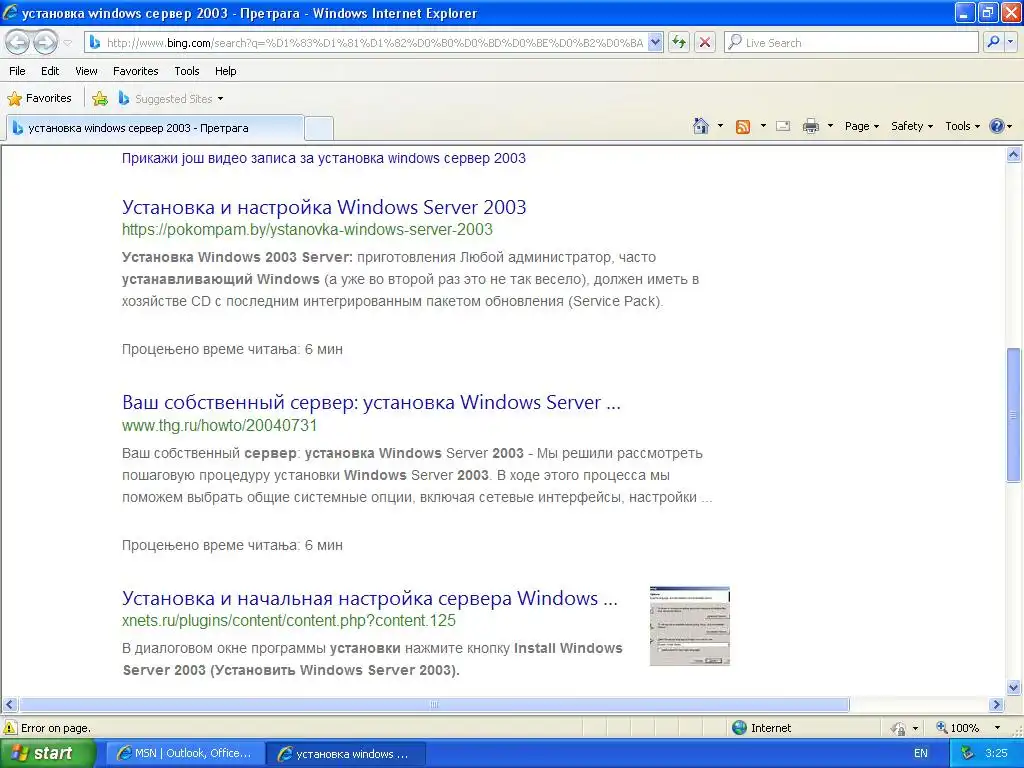Click the 3:25 clock in tray
The image size is (1024, 768).
tap(996, 753)
